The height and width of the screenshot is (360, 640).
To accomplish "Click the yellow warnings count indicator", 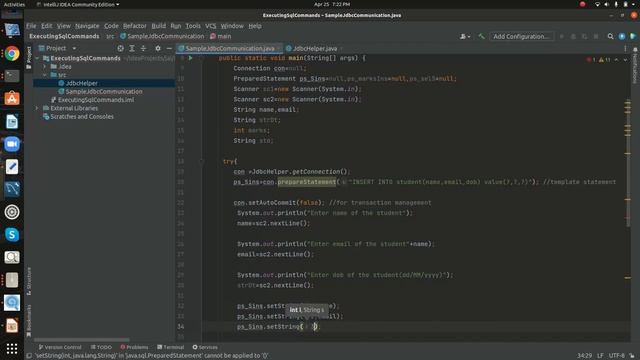I will 604,60.
